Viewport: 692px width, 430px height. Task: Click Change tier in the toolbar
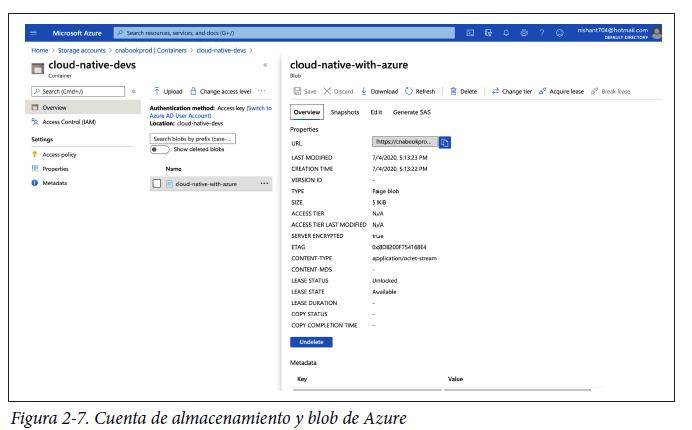coord(511,91)
